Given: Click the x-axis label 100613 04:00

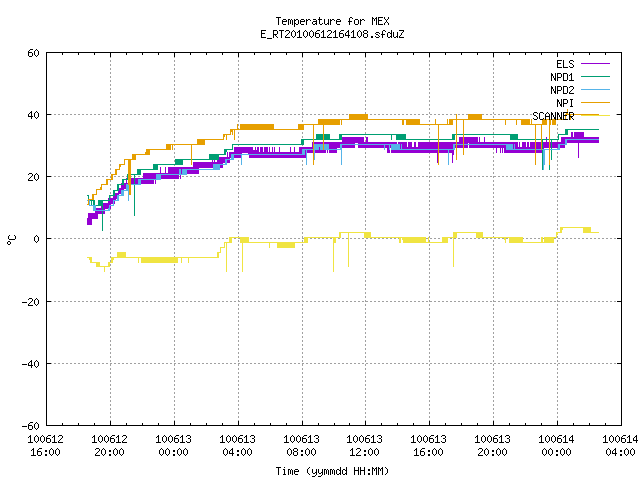Looking at the screenshot, I should [x=238, y=446].
